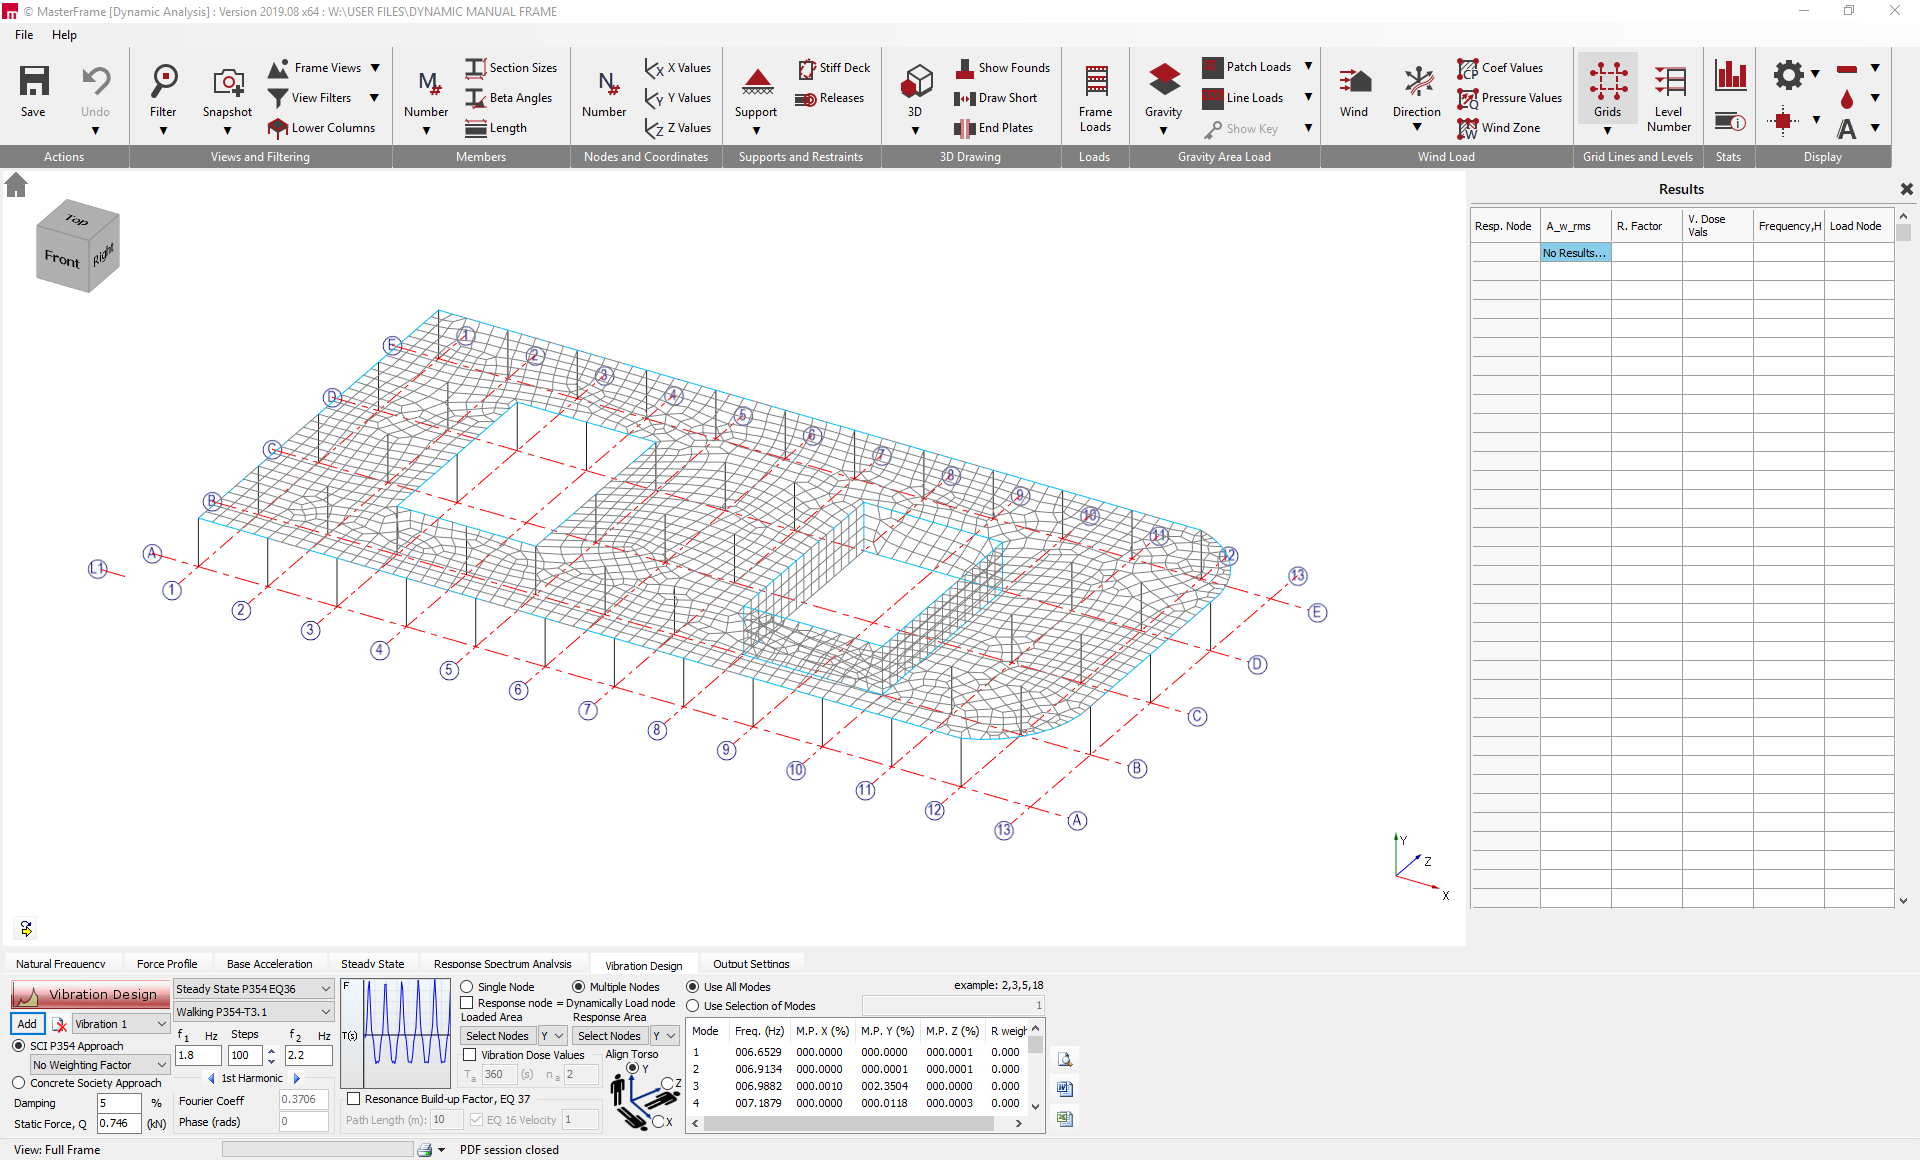Close the Results panel
Viewport: 1920px width, 1160px height.
click(x=1906, y=189)
